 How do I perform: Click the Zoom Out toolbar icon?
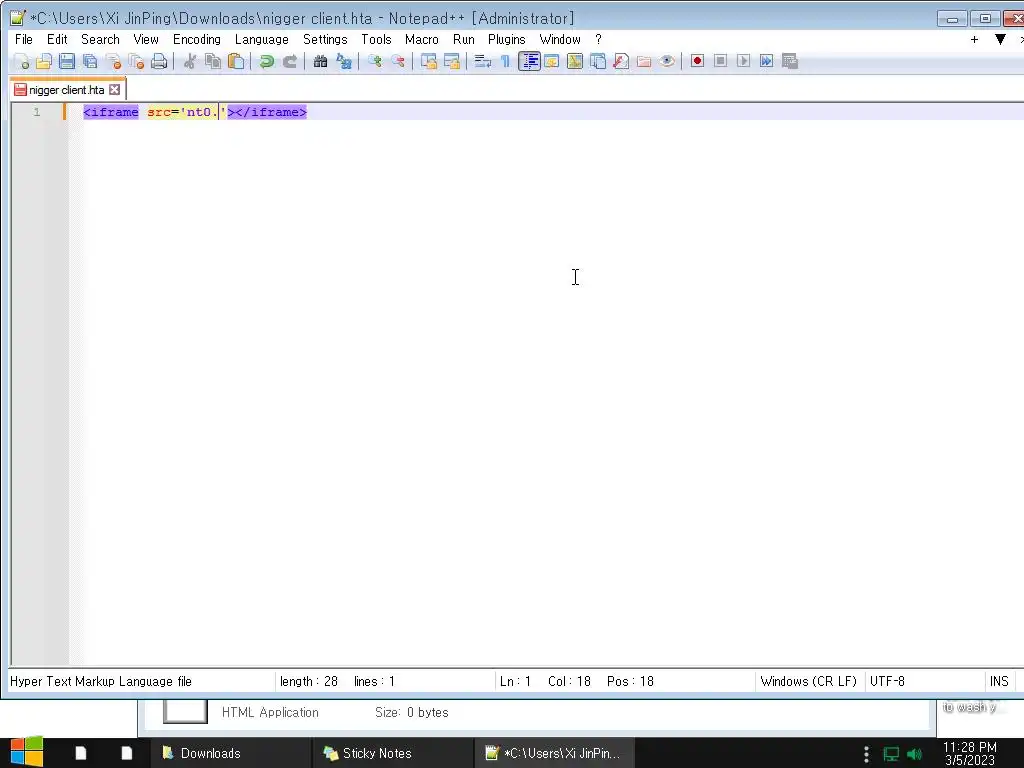pyautogui.click(x=397, y=61)
